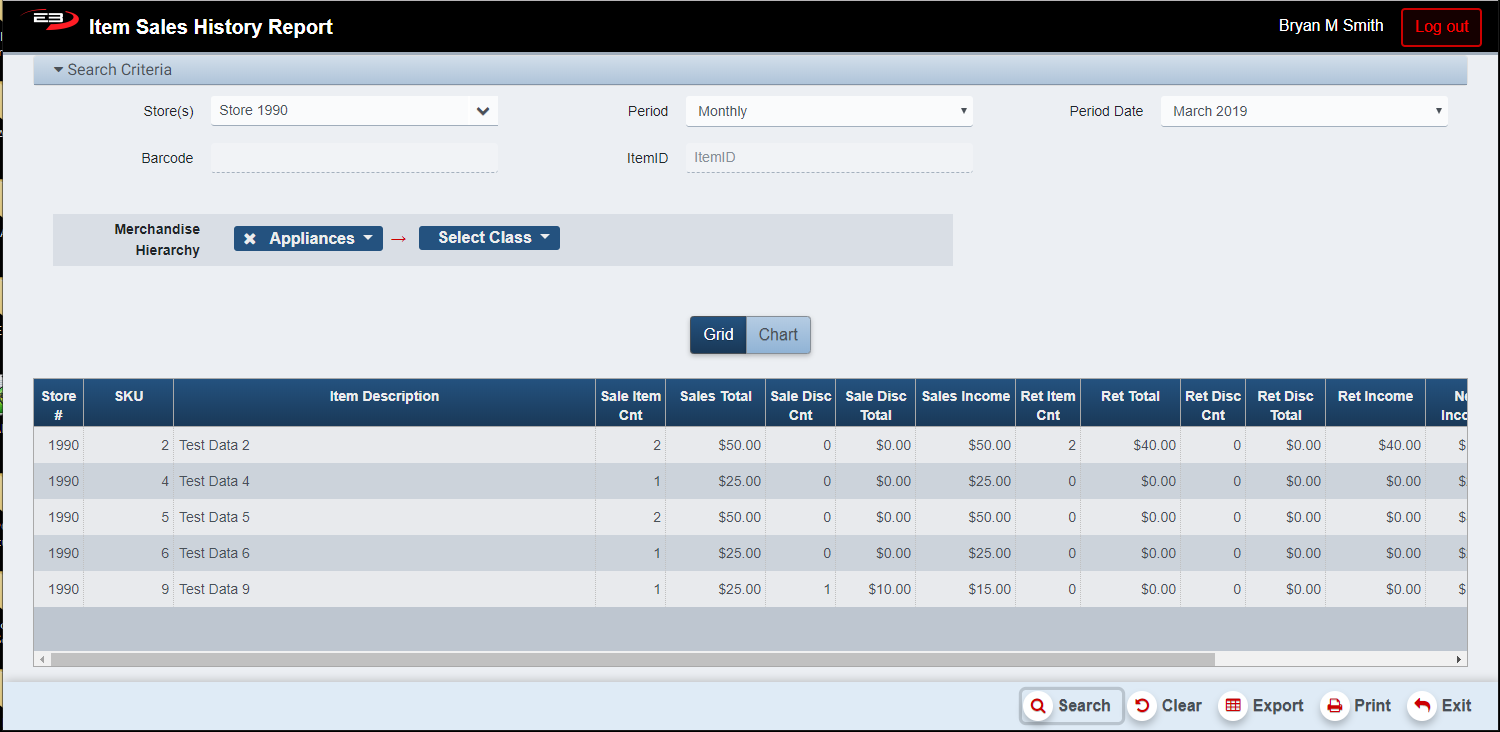Image resolution: width=1500 pixels, height=732 pixels.
Task: Click the Exit back-arrow icon
Action: (x=1421, y=706)
